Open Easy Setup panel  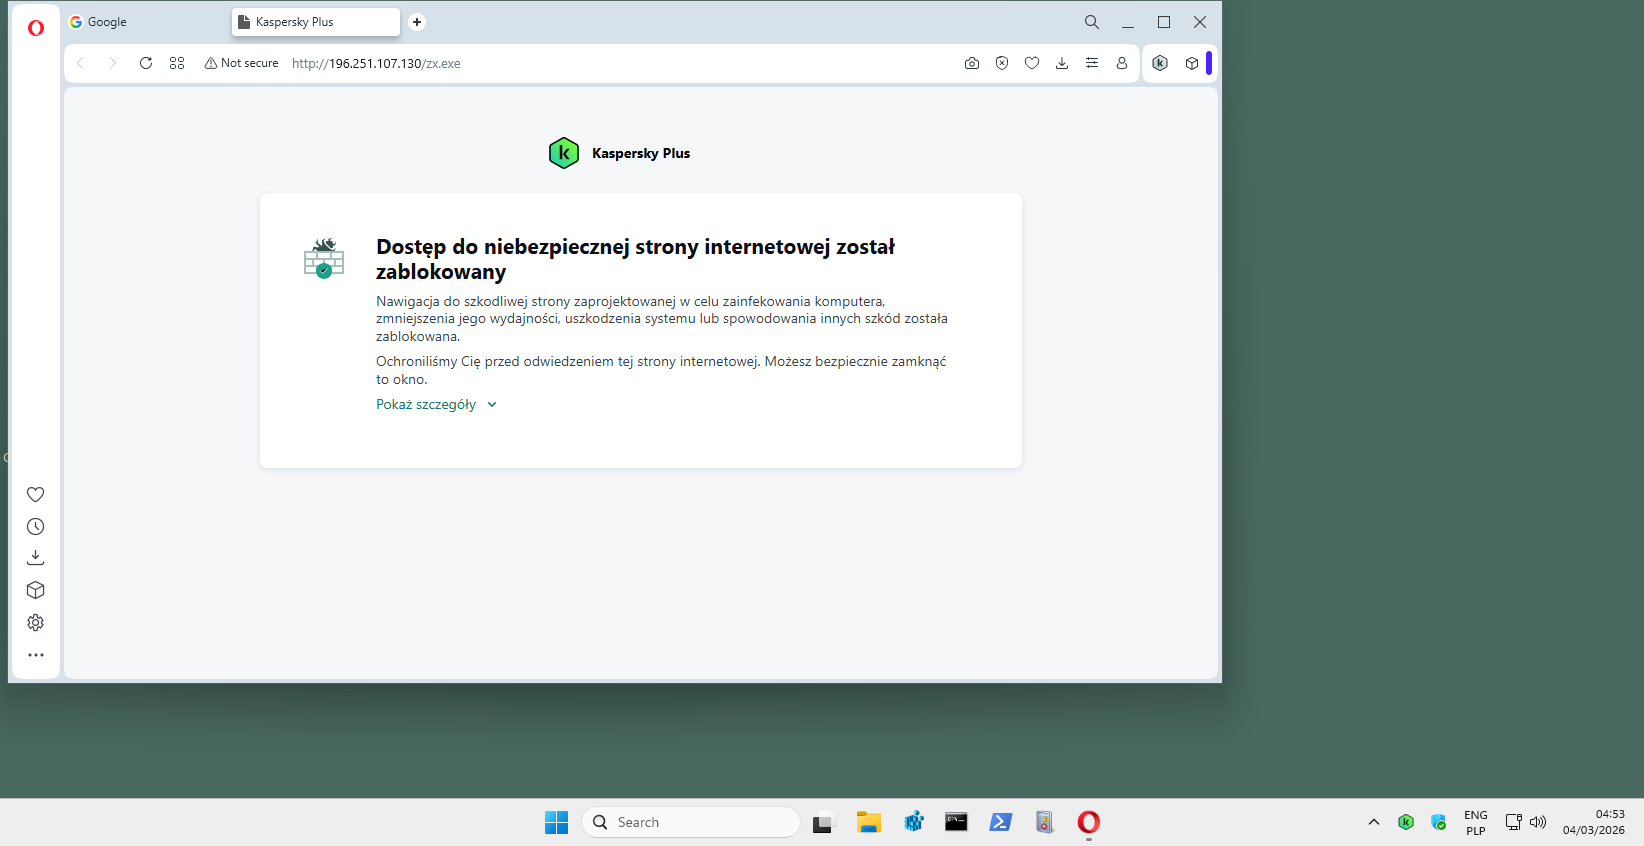click(1091, 63)
